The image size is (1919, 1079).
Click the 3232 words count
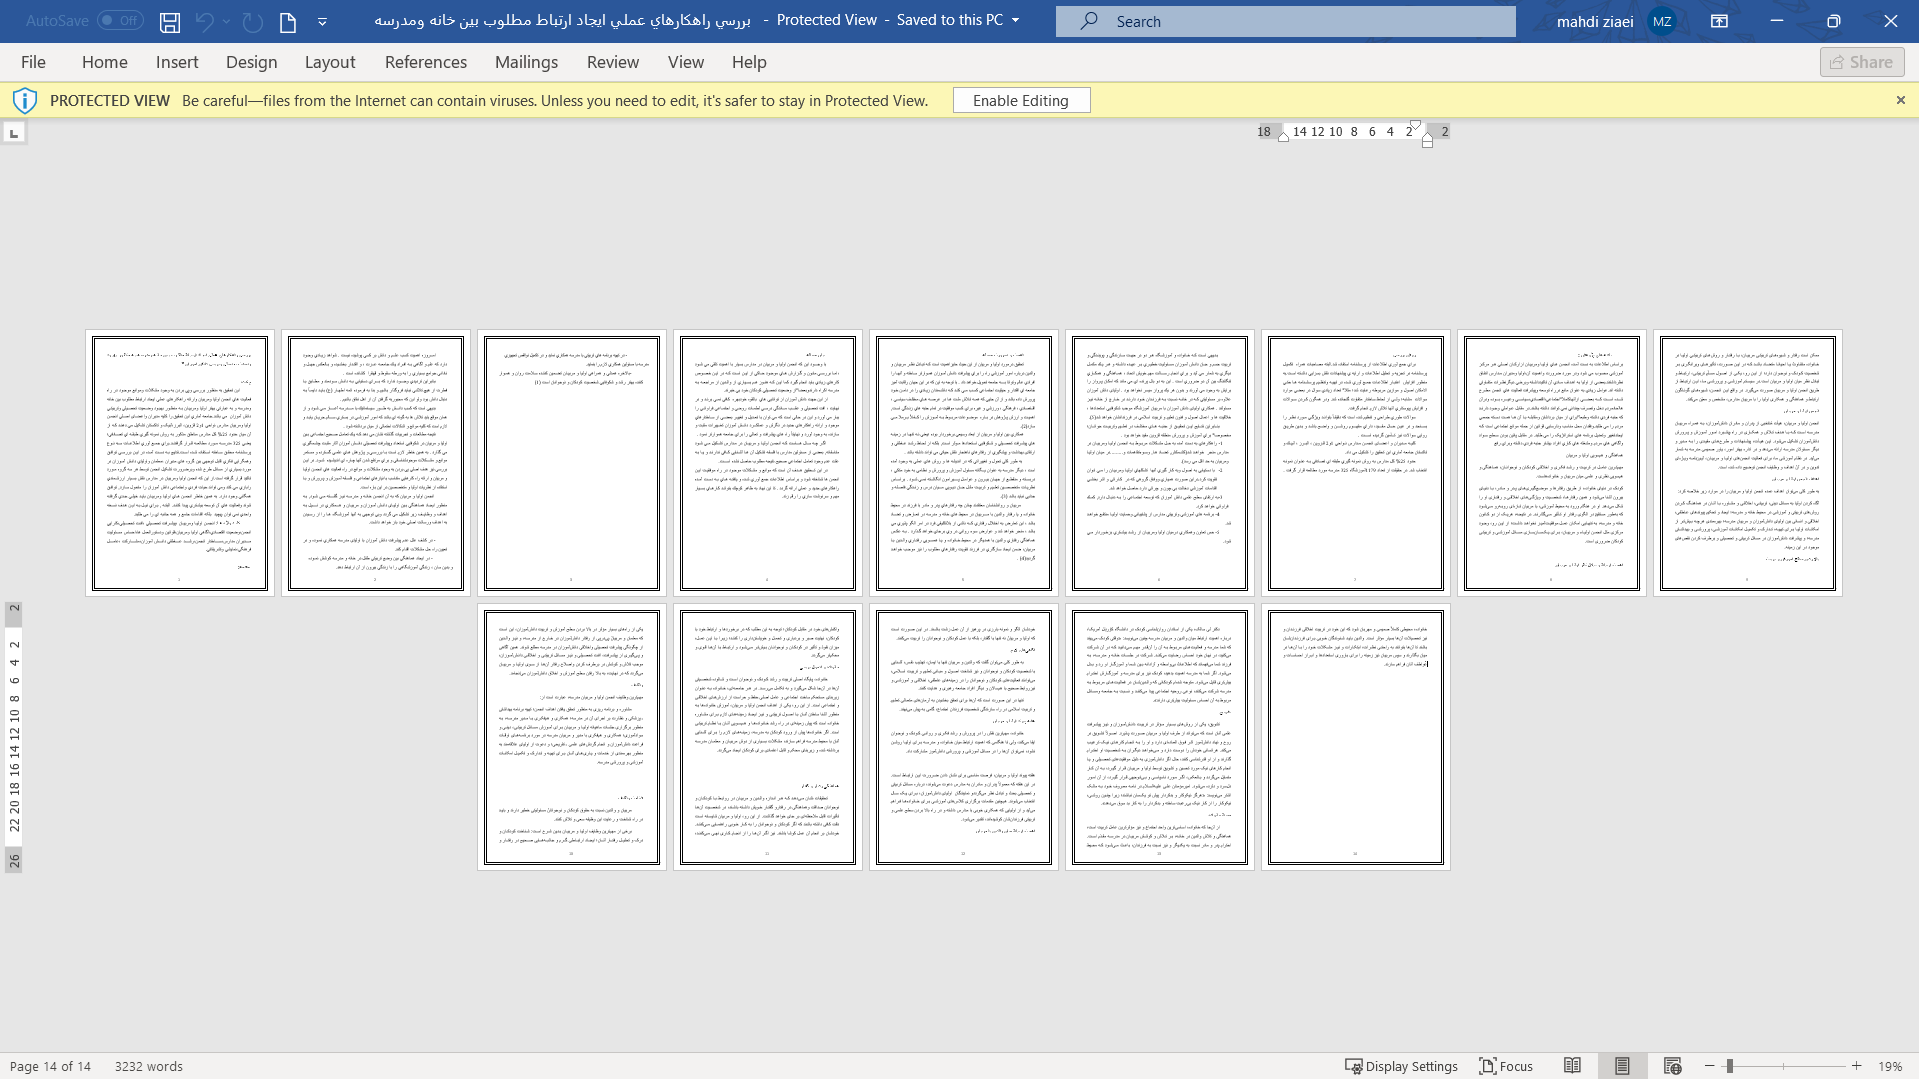pyautogui.click(x=149, y=1066)
